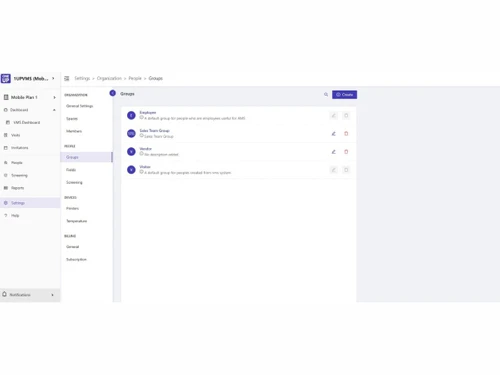
Task: Open Subscription under Billing
Action: (x=76, y=259)
